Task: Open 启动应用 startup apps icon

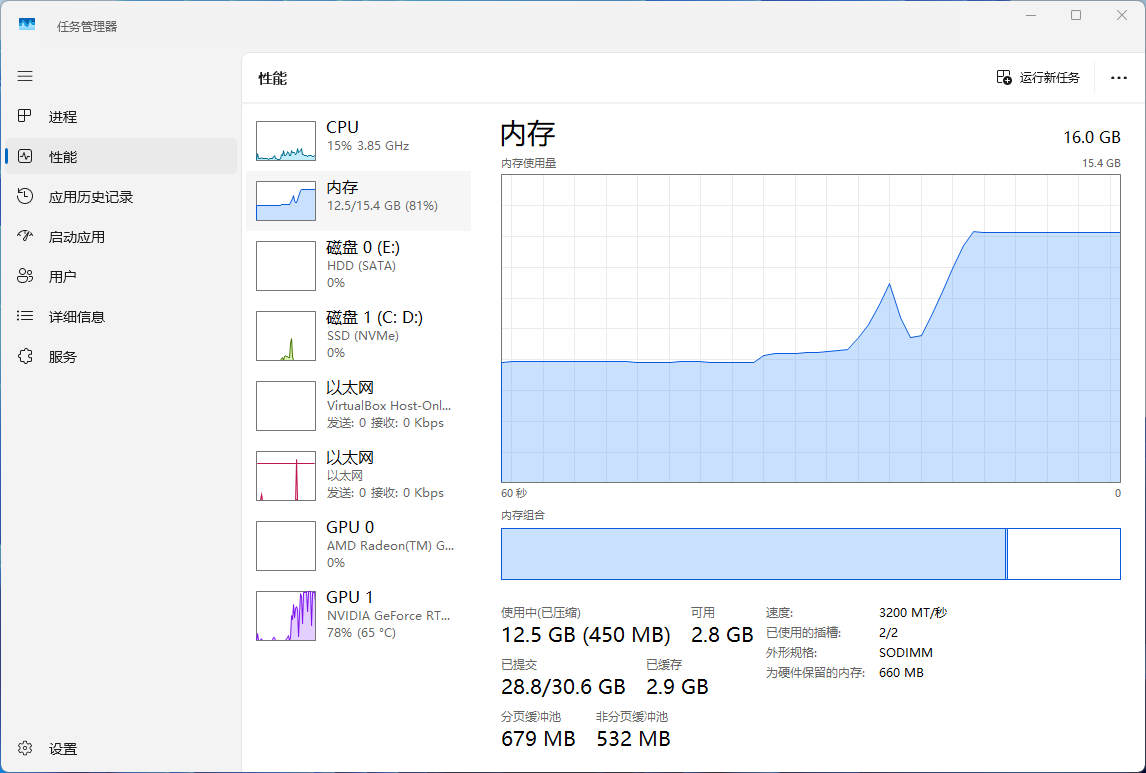Action: tap(26, 236)
